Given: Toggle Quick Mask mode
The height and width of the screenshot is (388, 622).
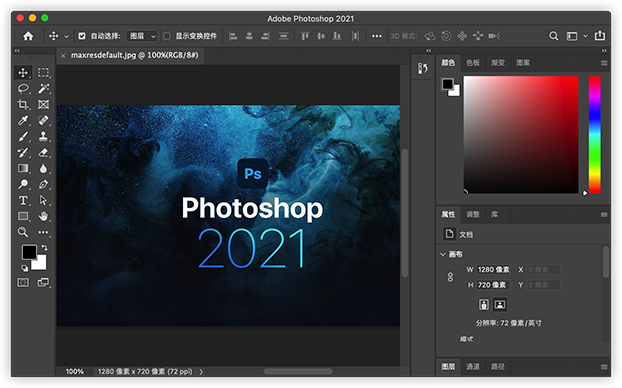Looking at the screenshot, I should (x=23, y=282).
